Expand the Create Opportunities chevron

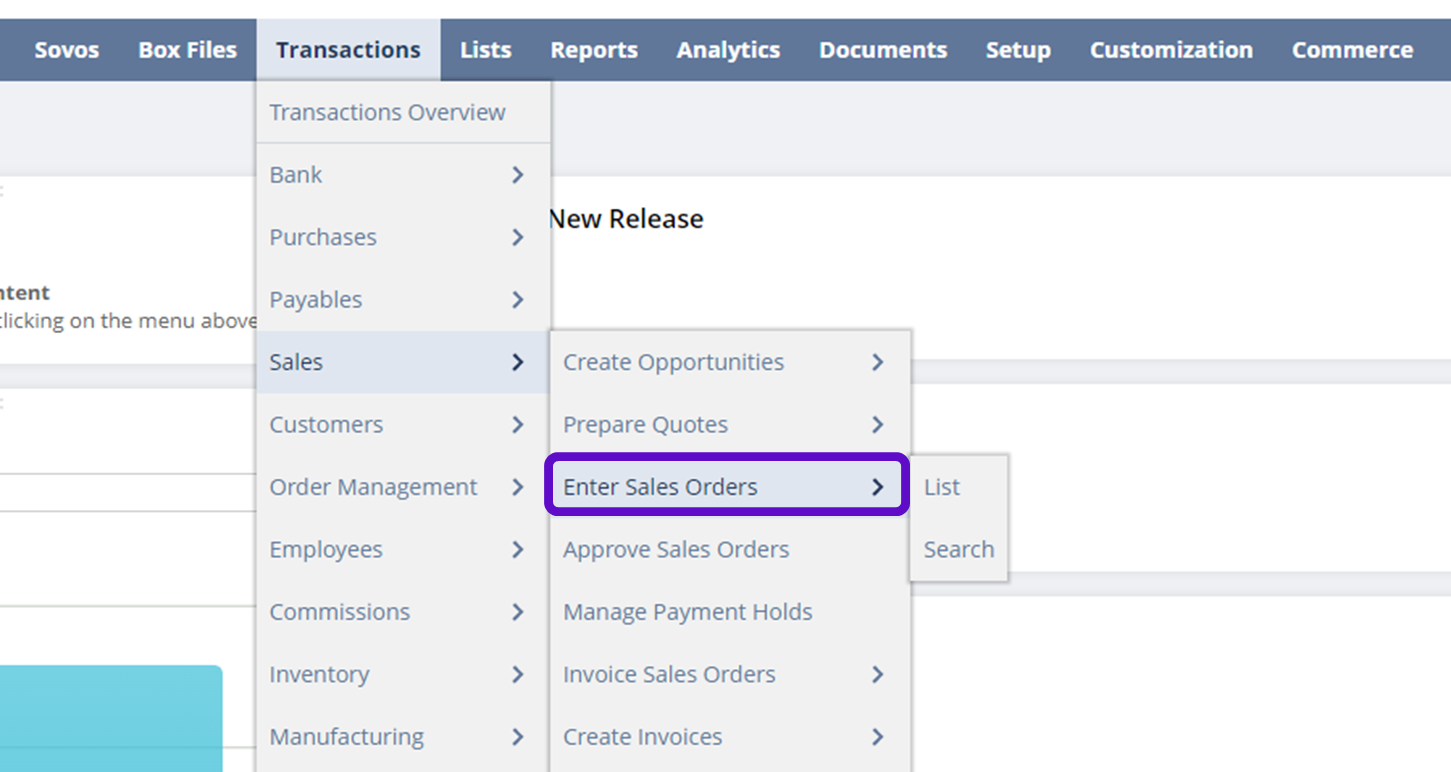[877, 362]
